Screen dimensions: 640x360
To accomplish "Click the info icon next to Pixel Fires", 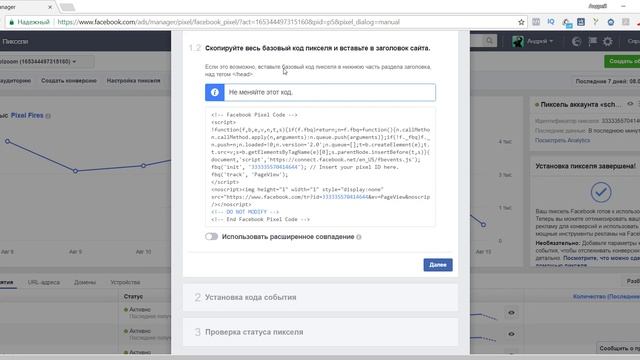I will pos(48,116).
